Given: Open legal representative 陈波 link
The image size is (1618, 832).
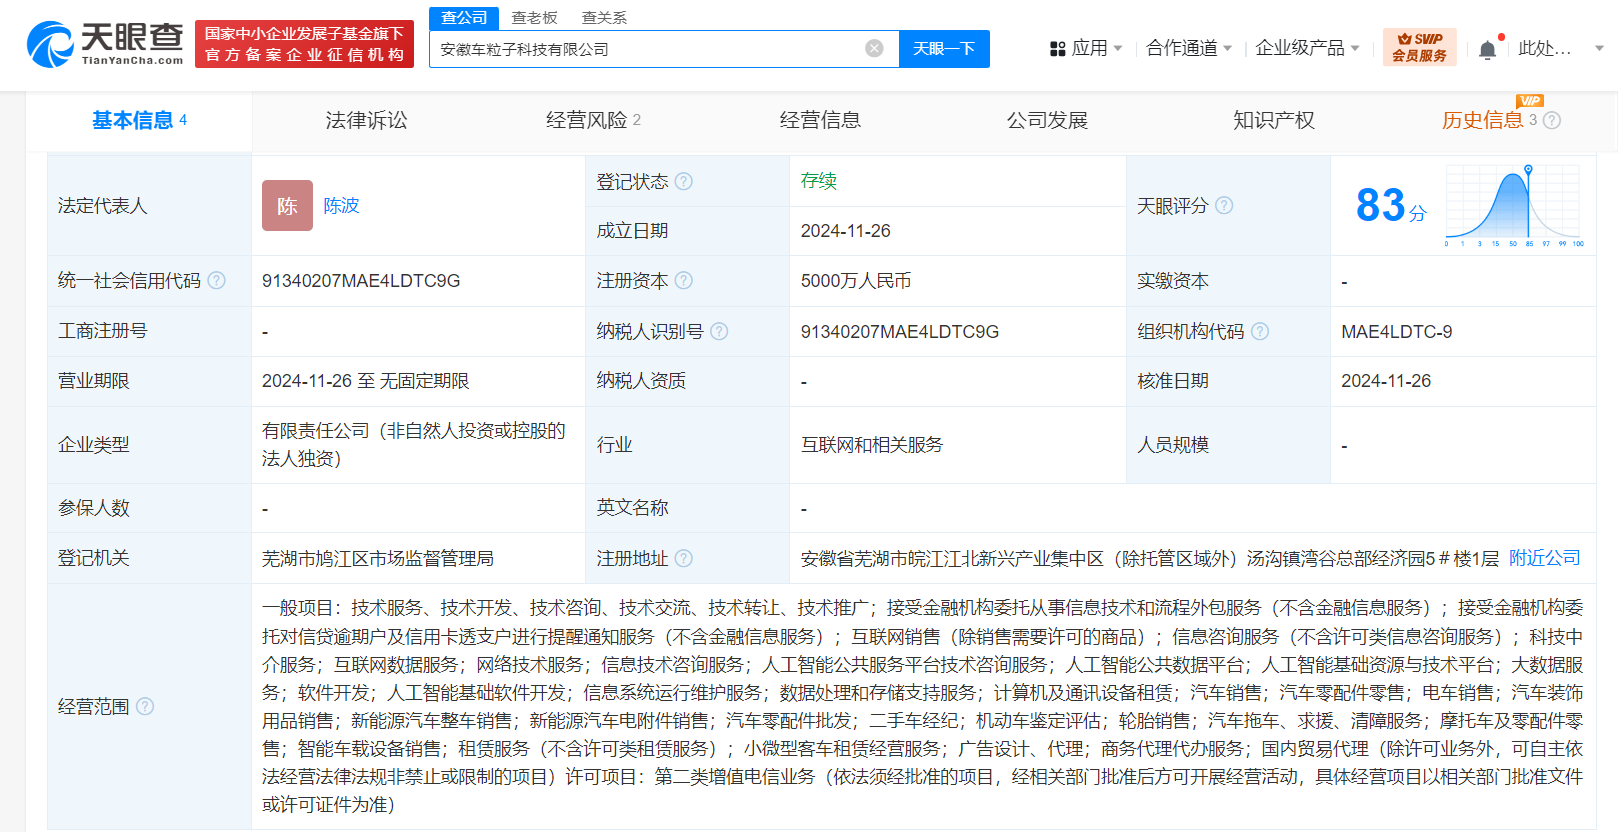Looking at the screenshot, I should coord(341,205).
